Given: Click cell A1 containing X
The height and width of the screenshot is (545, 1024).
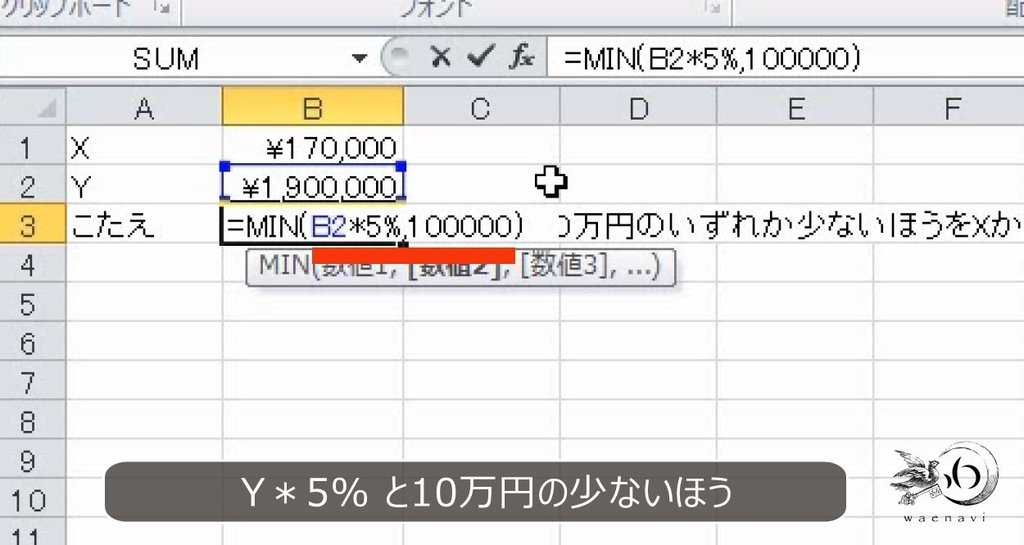Looking at the screenshot, I should coord(144,147).
